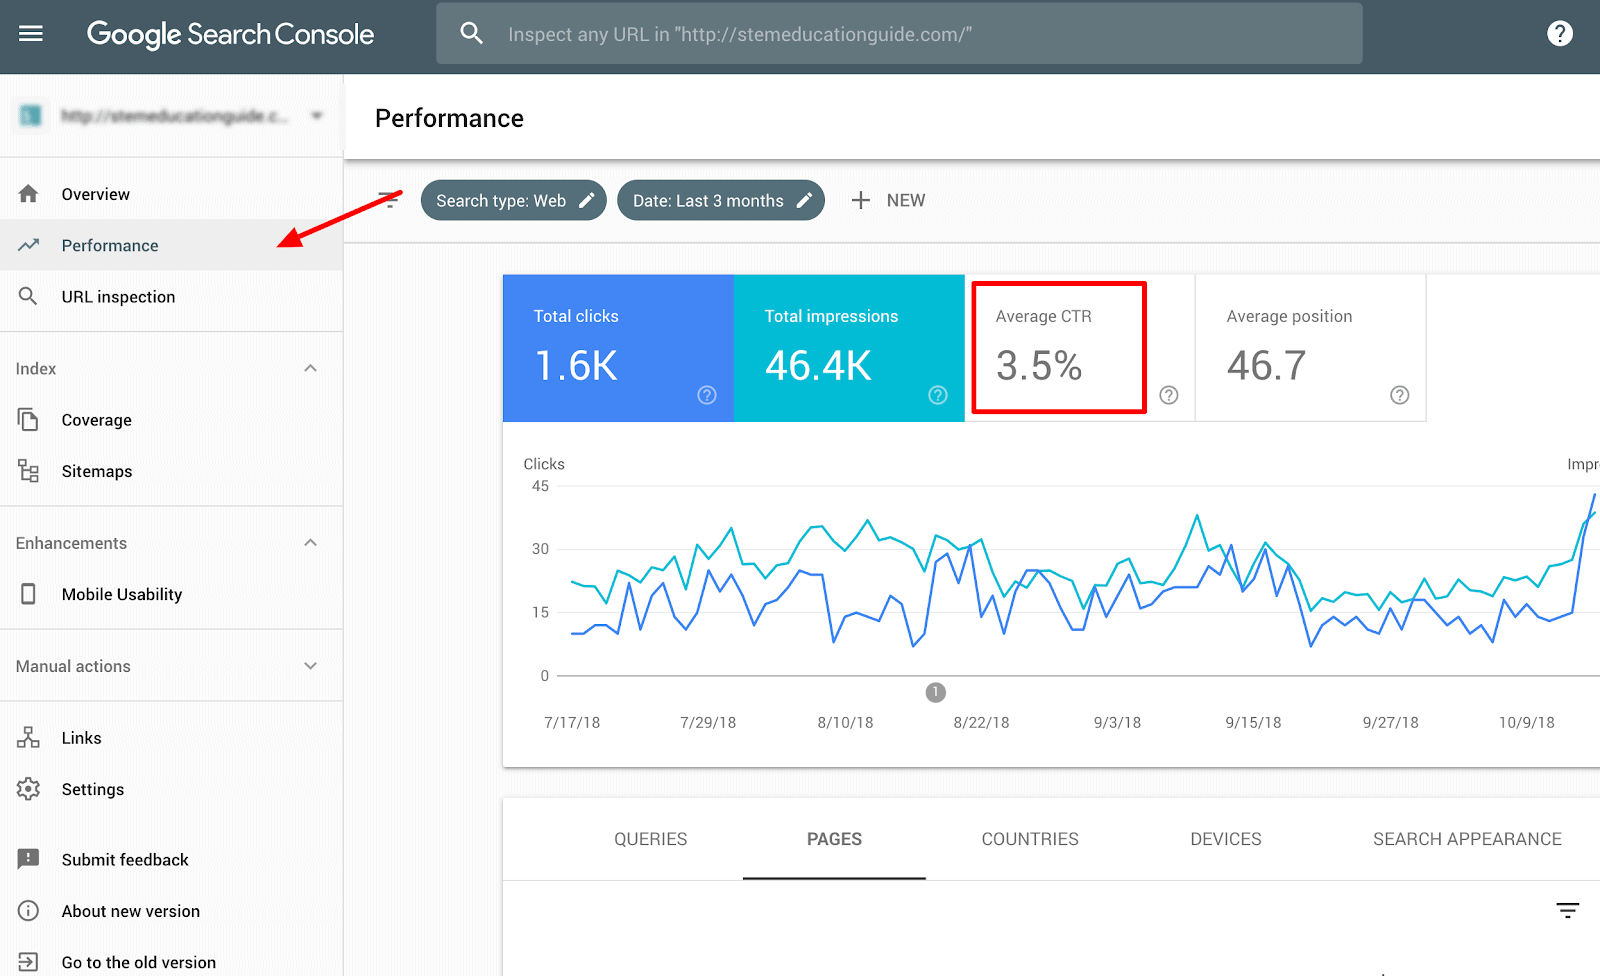Click the Settings gear icon

pos(28,789)
